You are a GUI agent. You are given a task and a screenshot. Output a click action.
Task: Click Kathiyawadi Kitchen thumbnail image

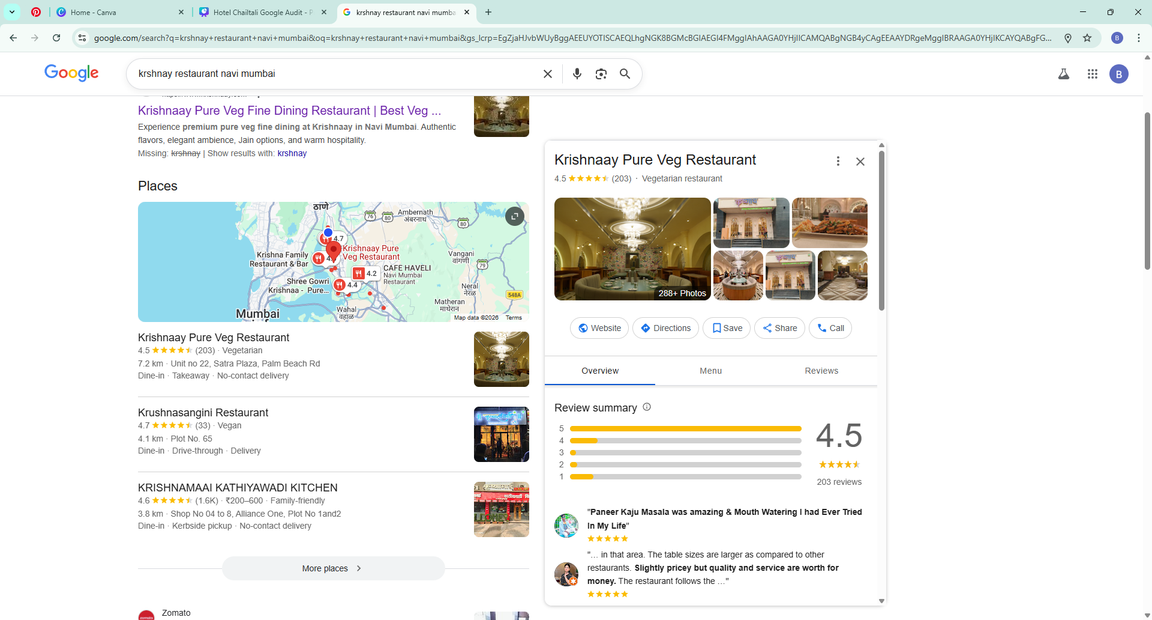coord(501,509)
